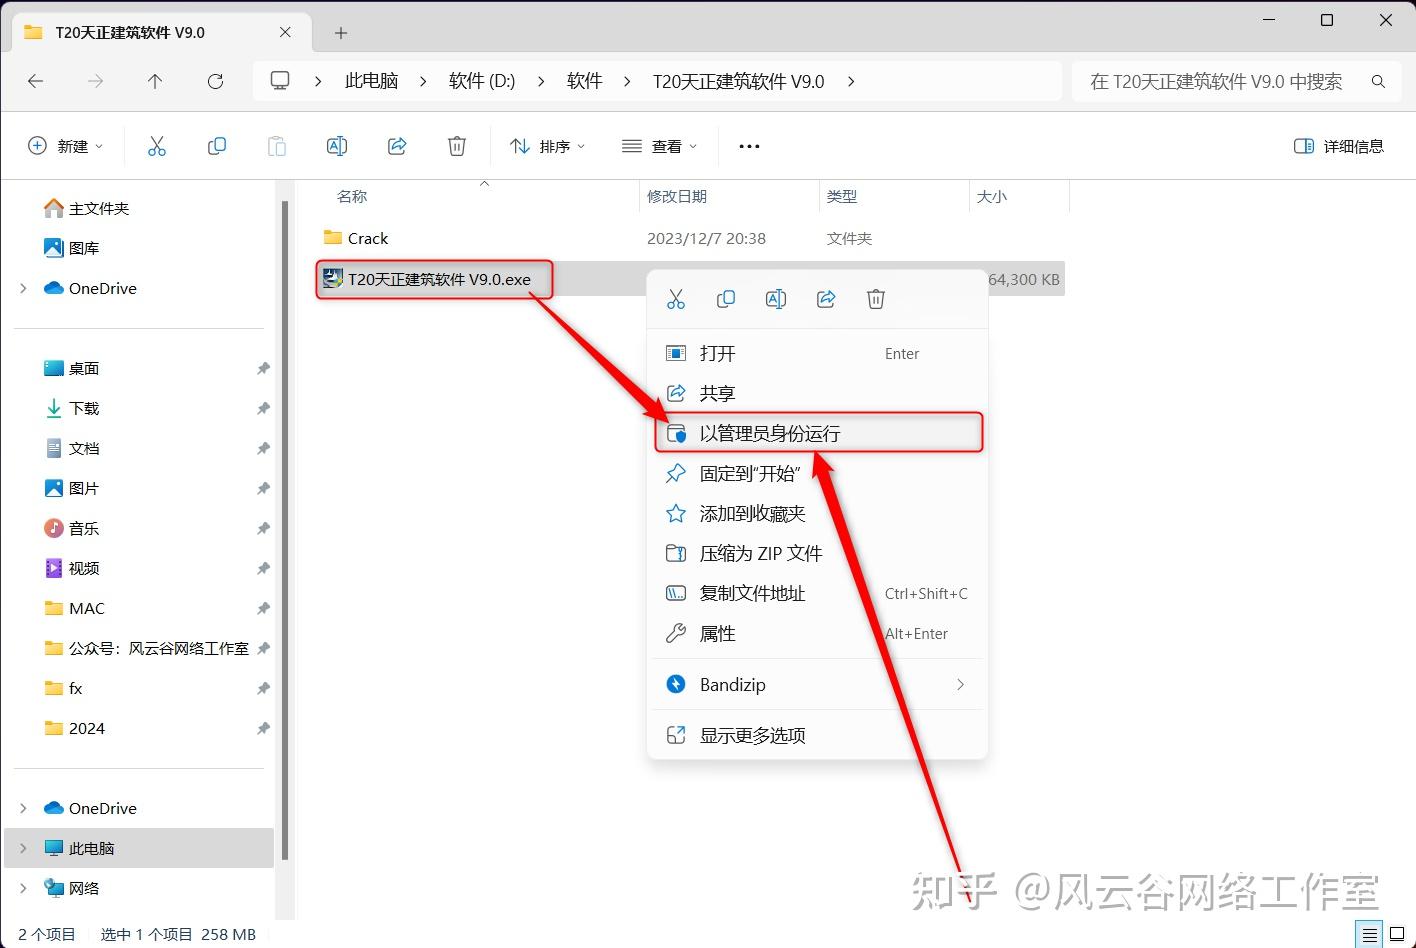Open 视频 in the navigation pane
This screenshot has width=1416, height=948.
click(72, 568)
